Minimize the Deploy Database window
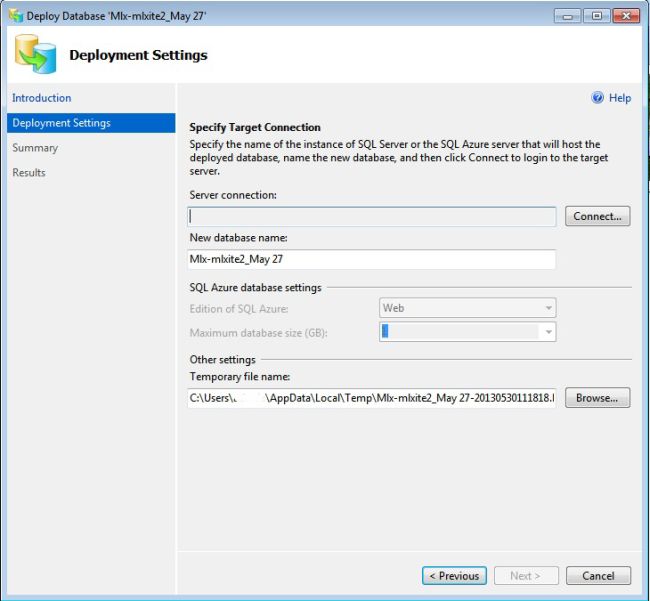 (568, 16)
